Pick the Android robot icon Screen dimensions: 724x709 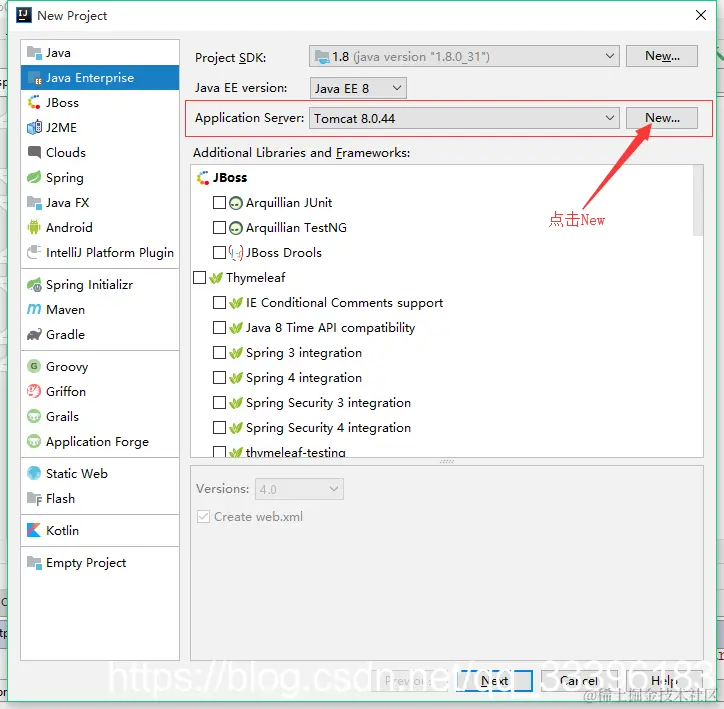(34, 227)
